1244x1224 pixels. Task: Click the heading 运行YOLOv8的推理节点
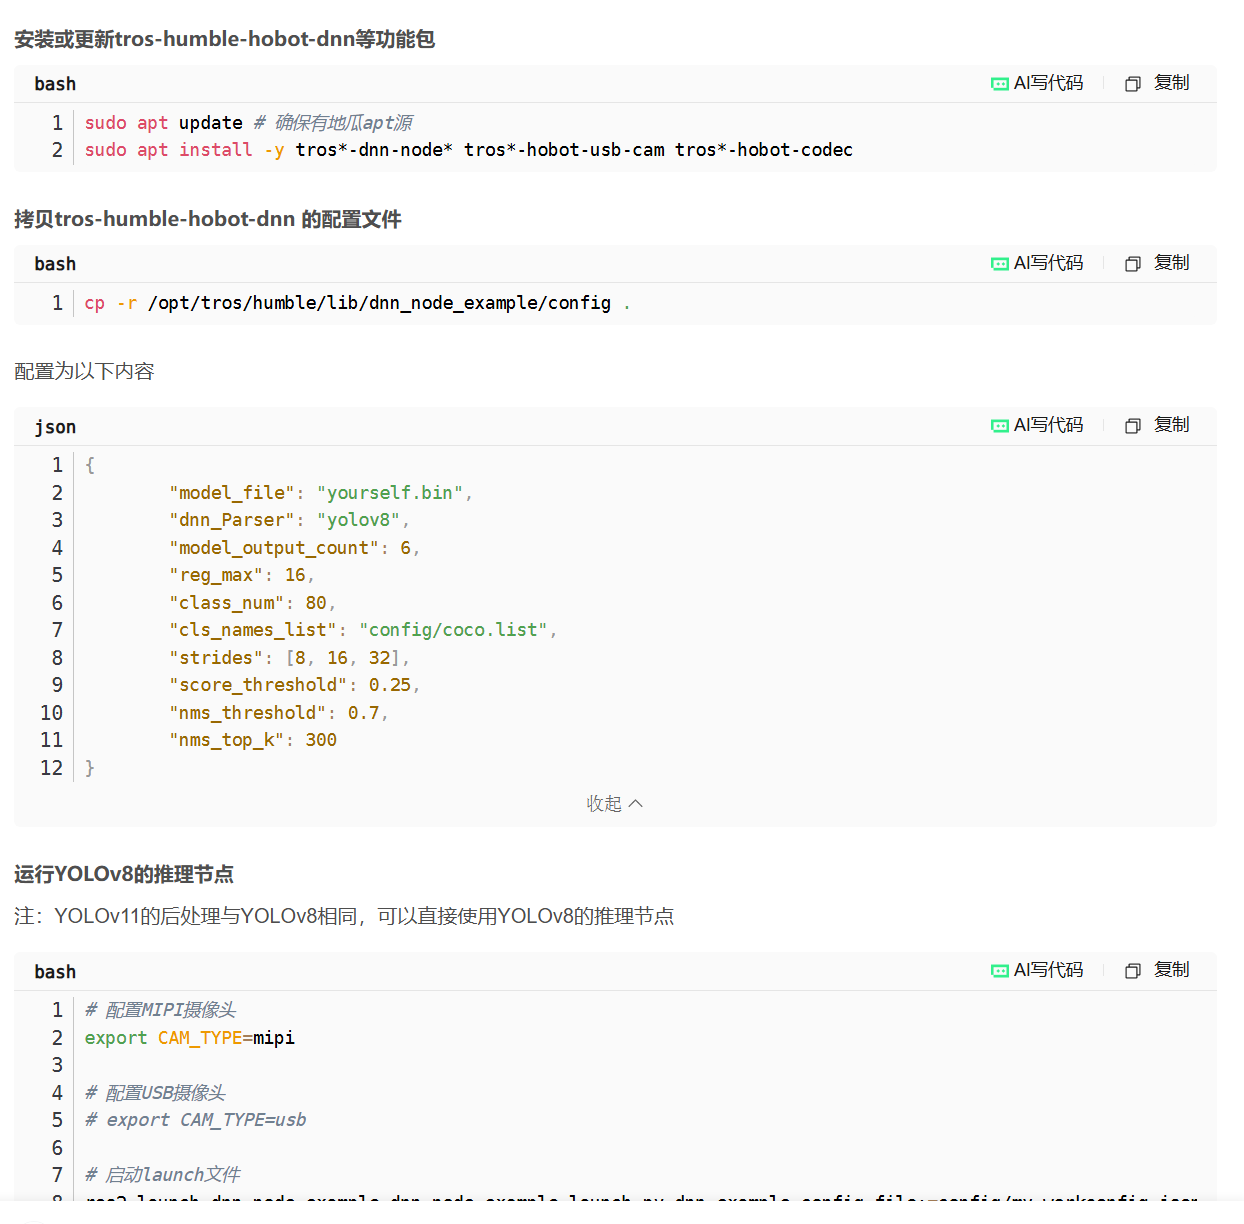pos(124,874)
